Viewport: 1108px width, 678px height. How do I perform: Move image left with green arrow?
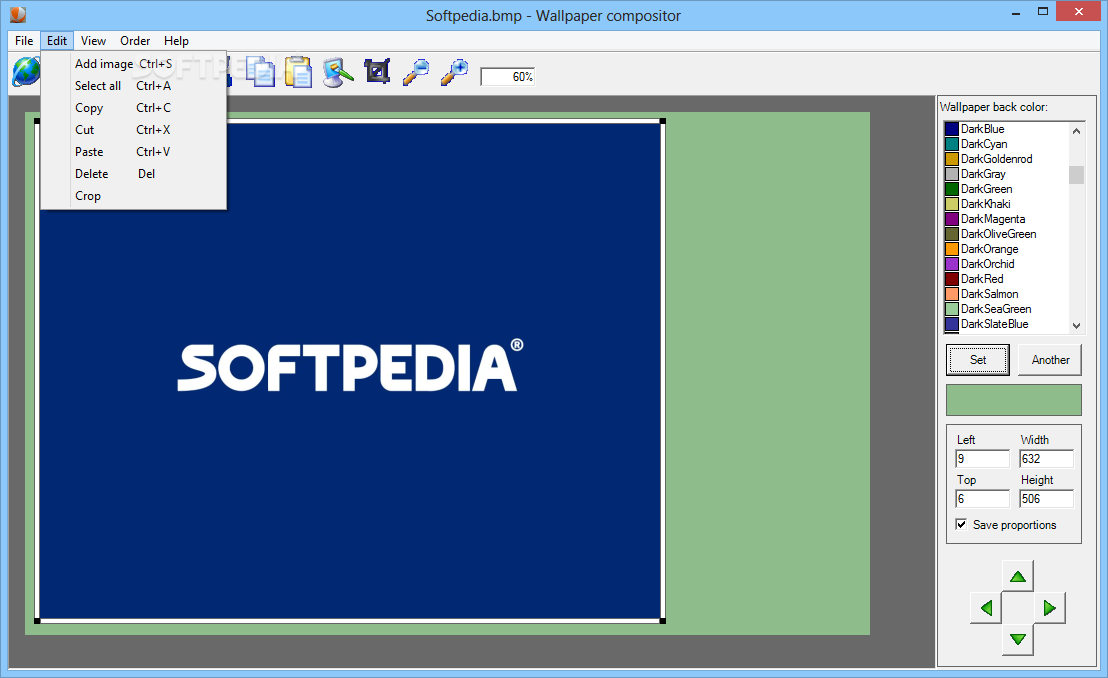point(986,608)
